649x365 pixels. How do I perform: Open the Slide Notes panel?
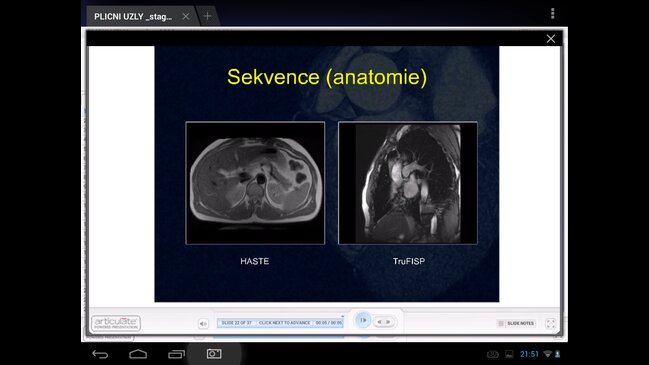pos(516,323)
